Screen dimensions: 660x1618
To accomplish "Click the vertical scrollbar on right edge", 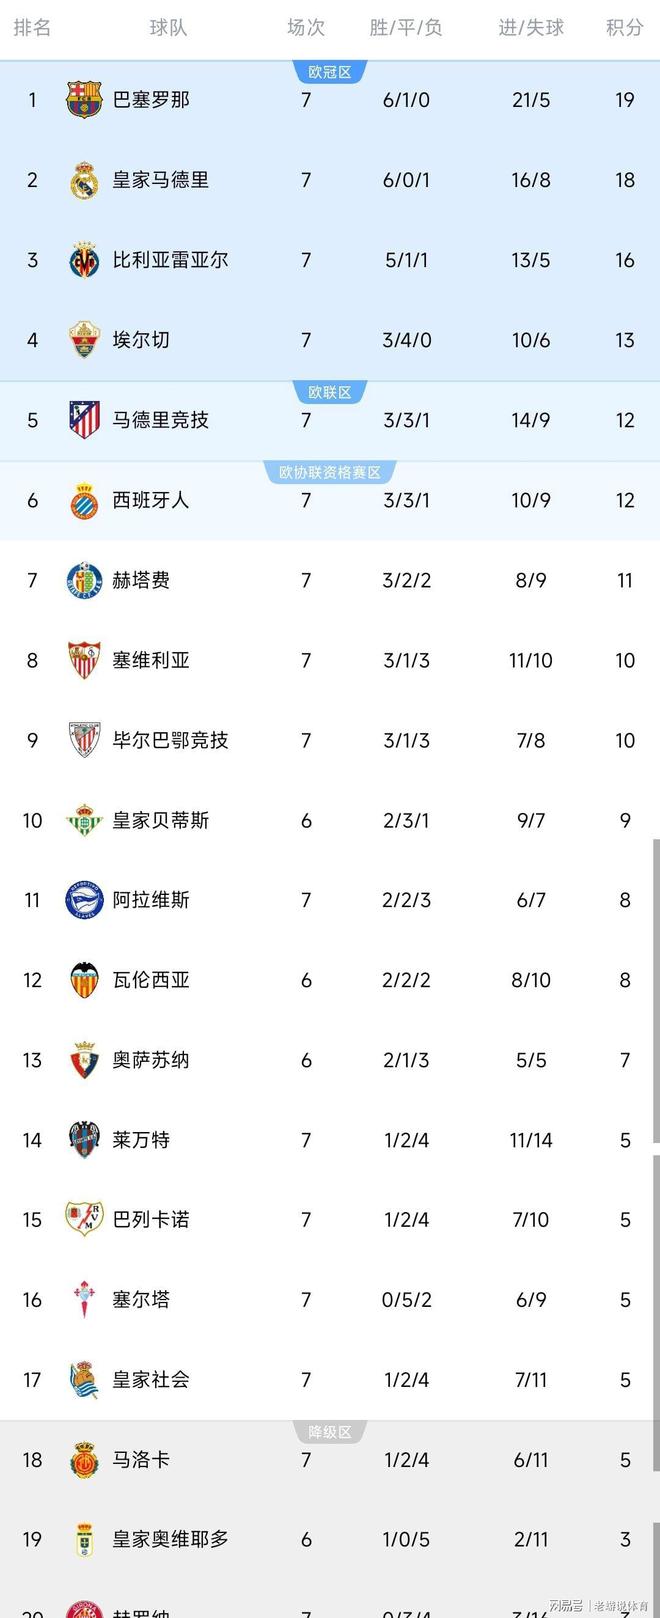I will coord(655,990).
